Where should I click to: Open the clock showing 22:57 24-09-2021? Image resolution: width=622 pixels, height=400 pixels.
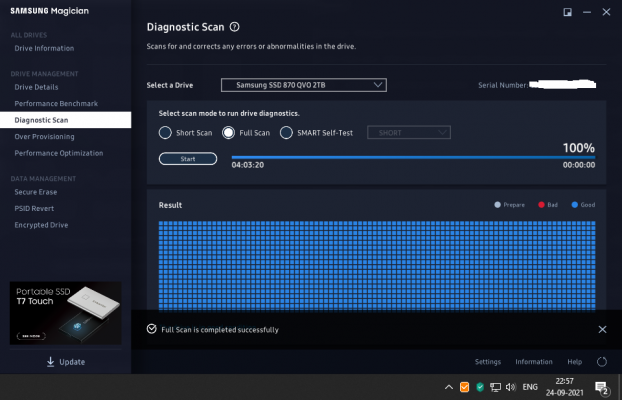tap(564, 387)
